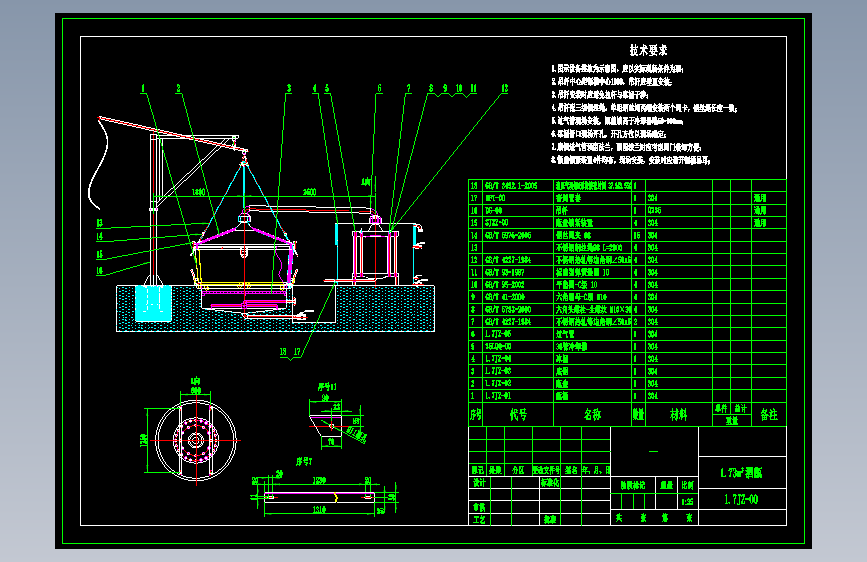The image size is (867, 562).
Task: Click callout number 12 at top right of assembly
Action: coord(504,88)
